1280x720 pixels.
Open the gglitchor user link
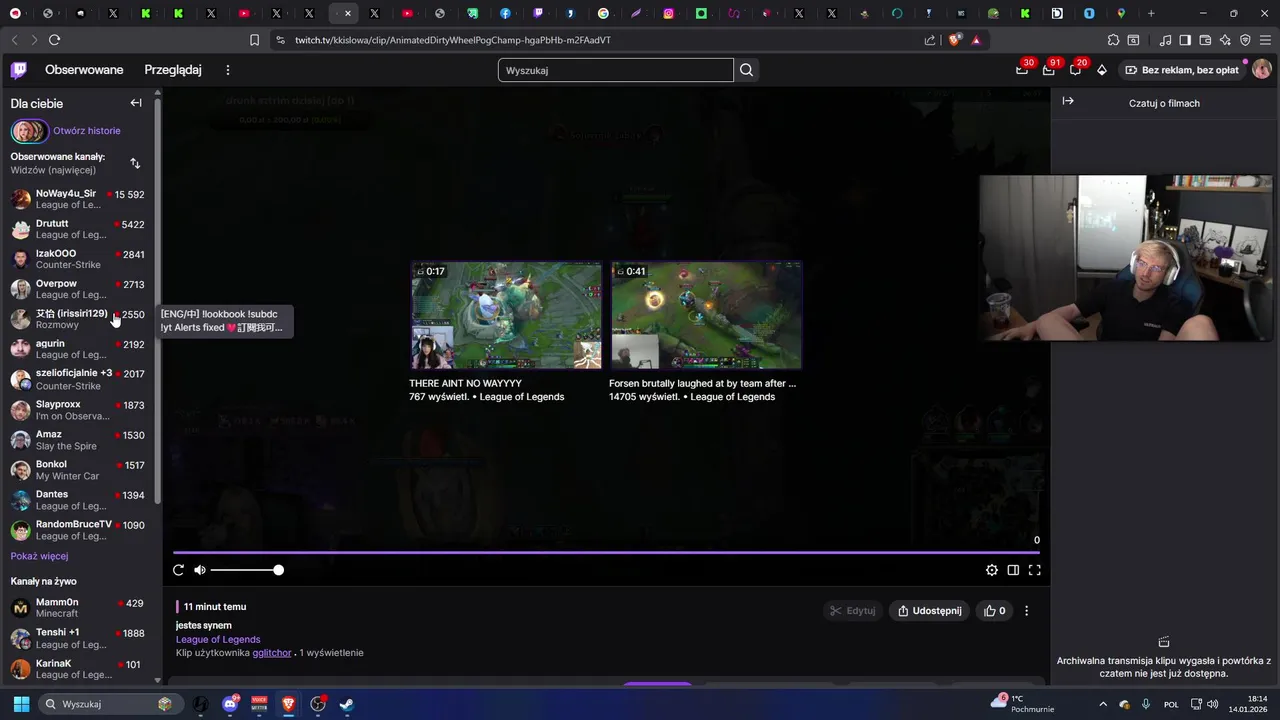272,653
